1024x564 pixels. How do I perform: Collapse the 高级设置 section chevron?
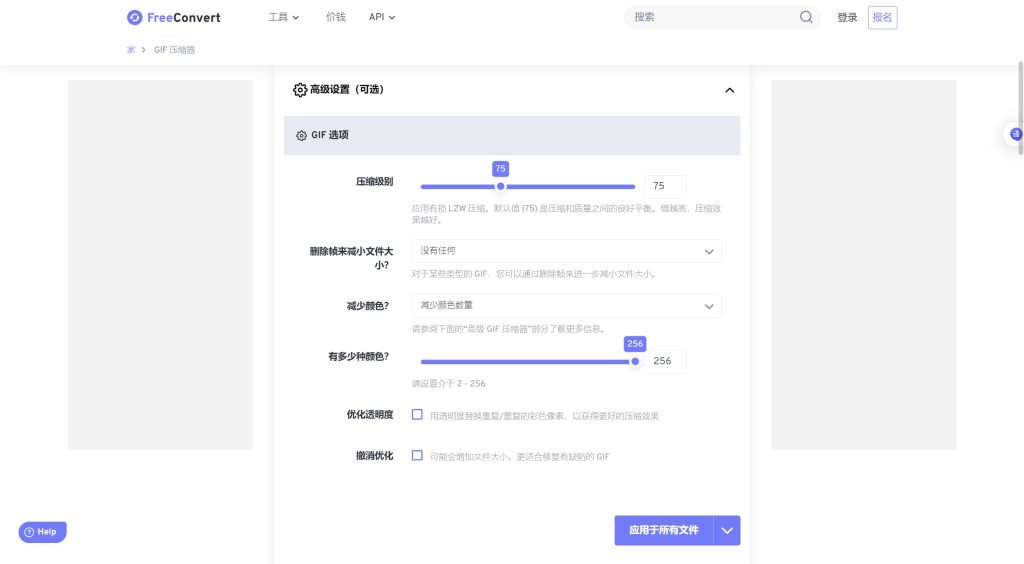[729, 90]
